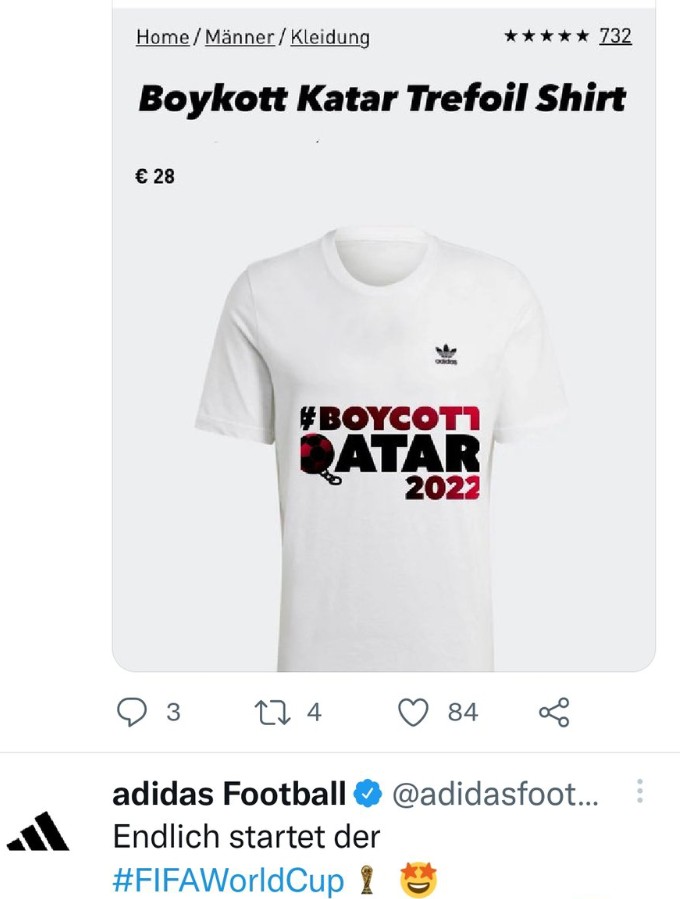Open the share icon for this tweet
The width and height of the screenshot is (680, 899).
point(553,711)
